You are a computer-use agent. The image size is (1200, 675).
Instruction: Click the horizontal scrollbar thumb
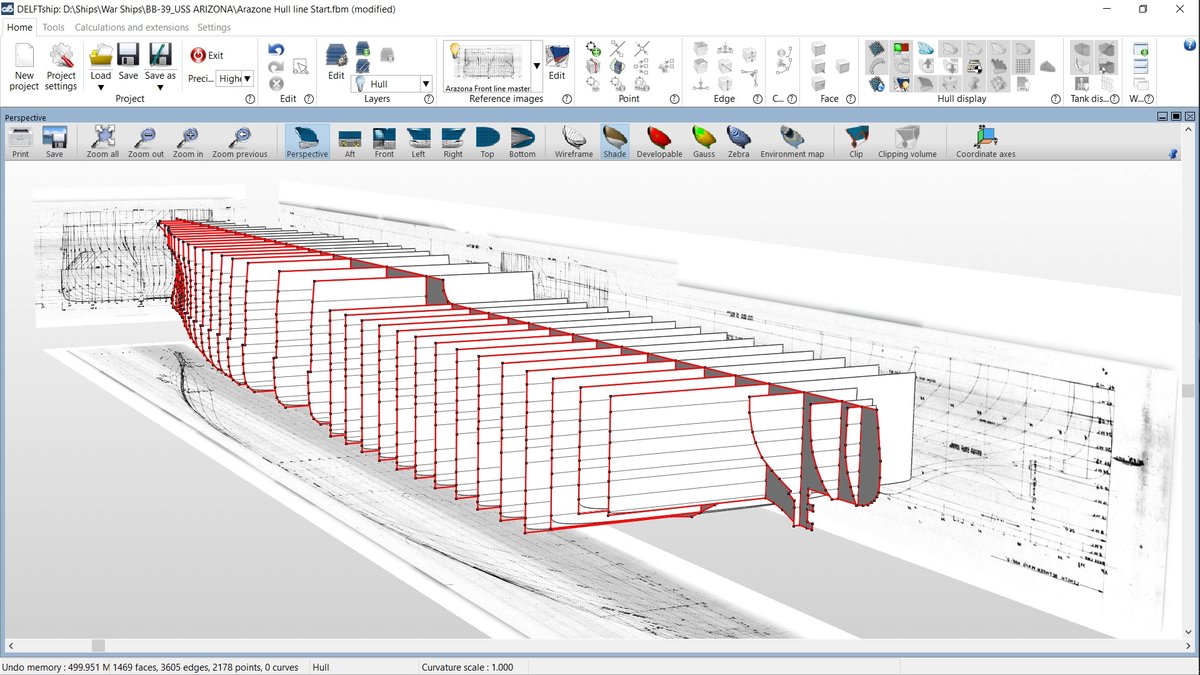click(x=98, y=646)
